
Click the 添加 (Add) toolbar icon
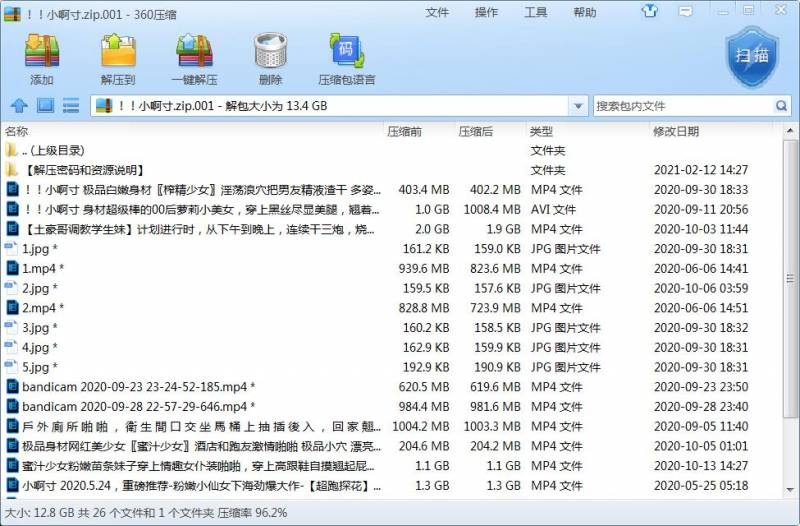coord(42,58)
